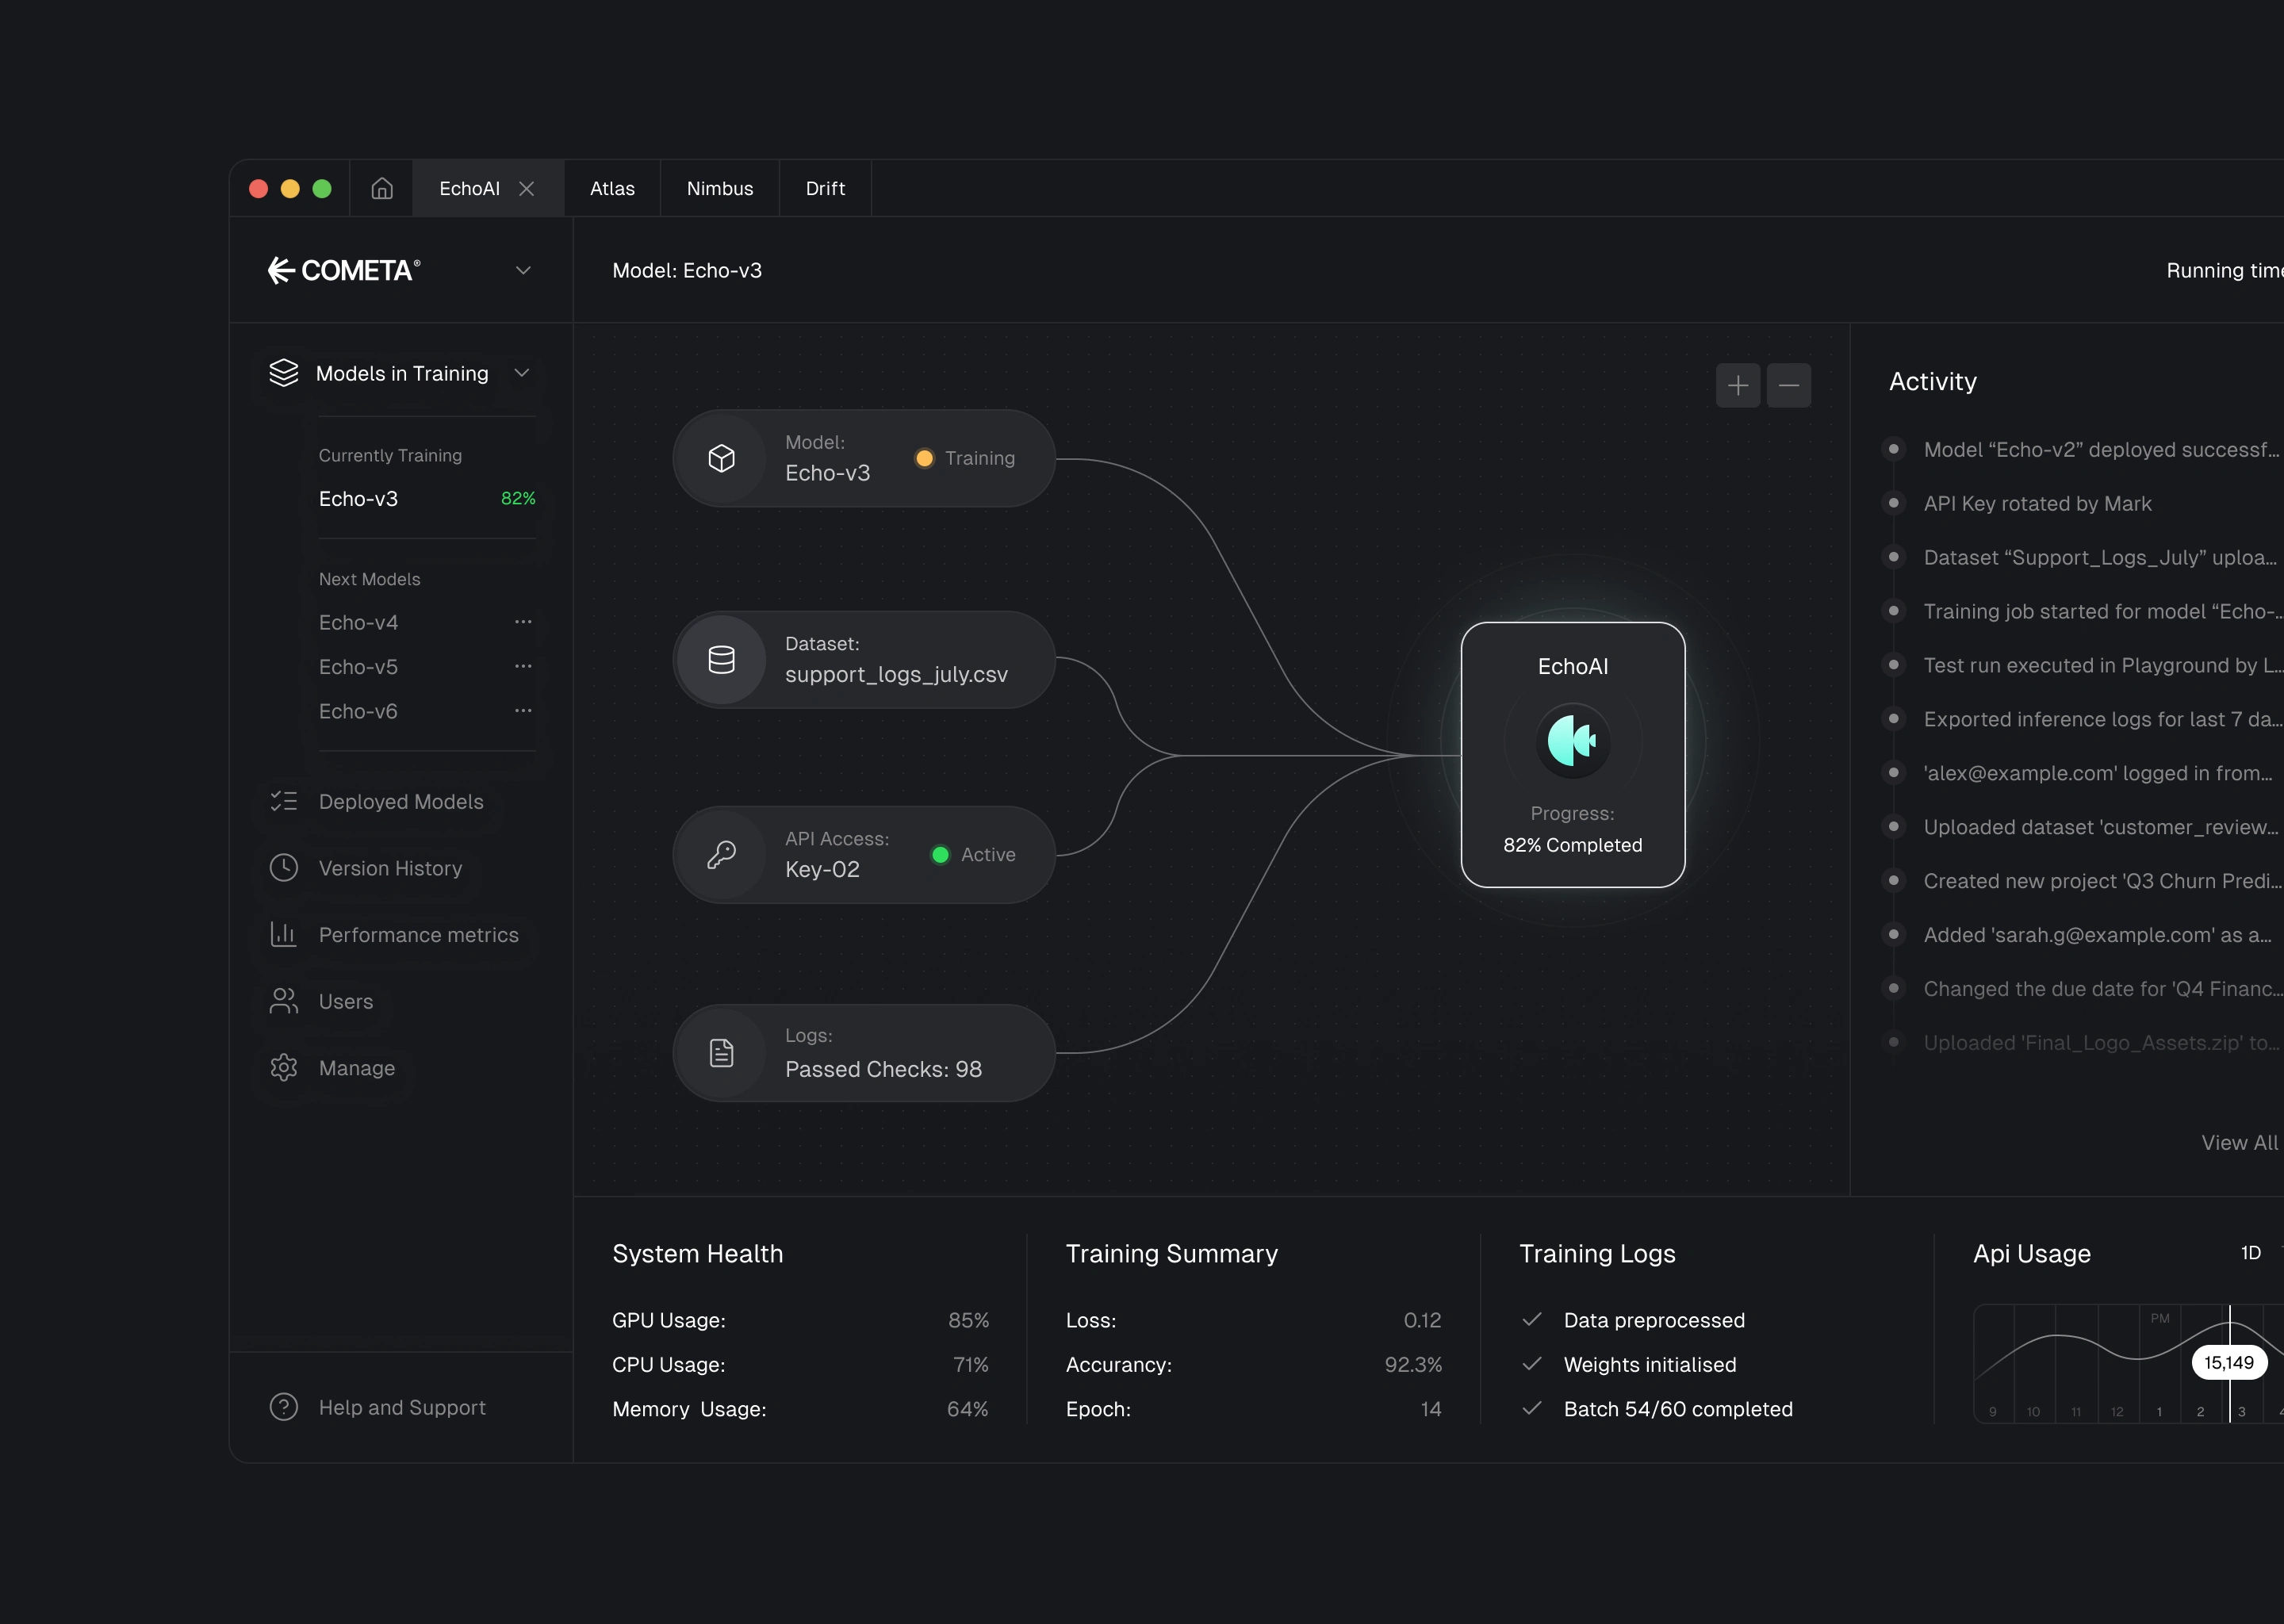Click the home icon in tab bar
Viewport: 2284px width, 1624px height.
click(x=382, y=188)
